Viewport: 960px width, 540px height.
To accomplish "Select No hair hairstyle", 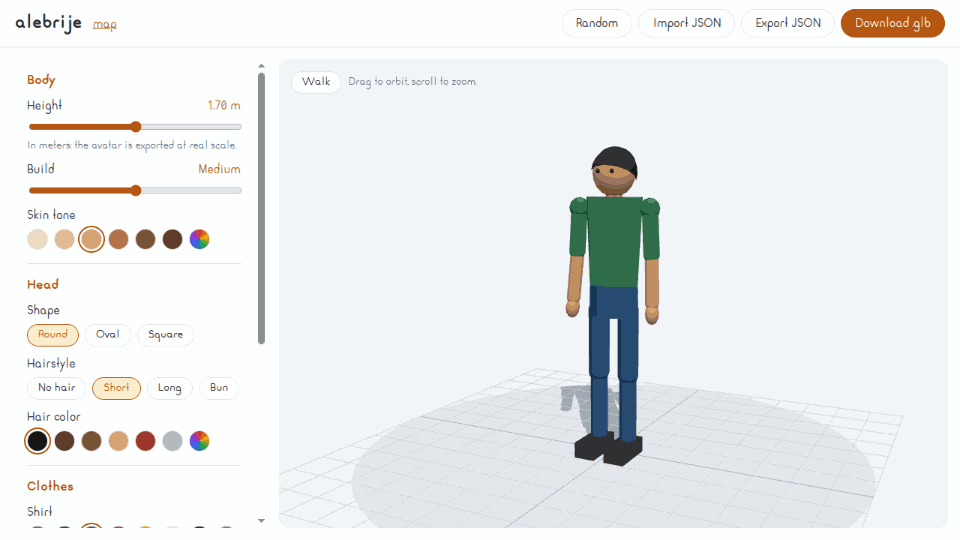I will [x=56, y=388].
